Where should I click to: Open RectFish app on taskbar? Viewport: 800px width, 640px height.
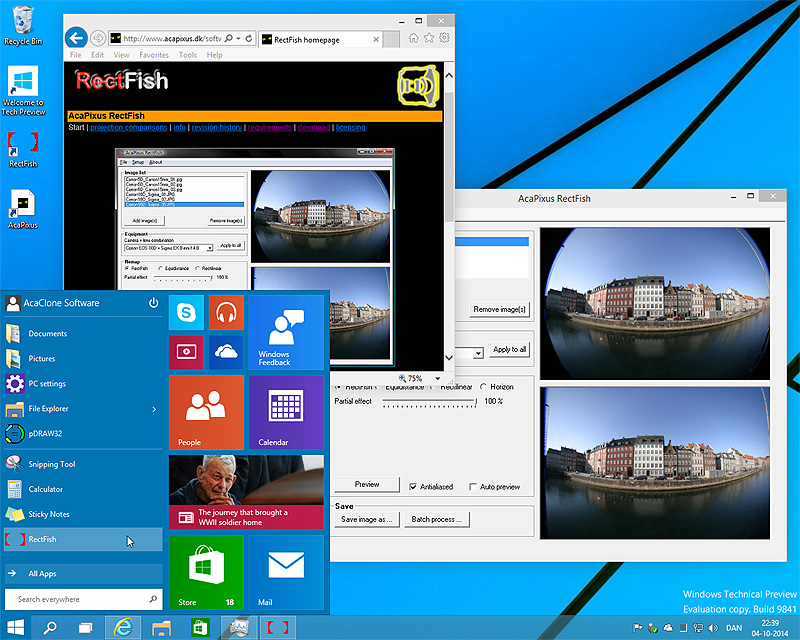(x=278, y=628)
